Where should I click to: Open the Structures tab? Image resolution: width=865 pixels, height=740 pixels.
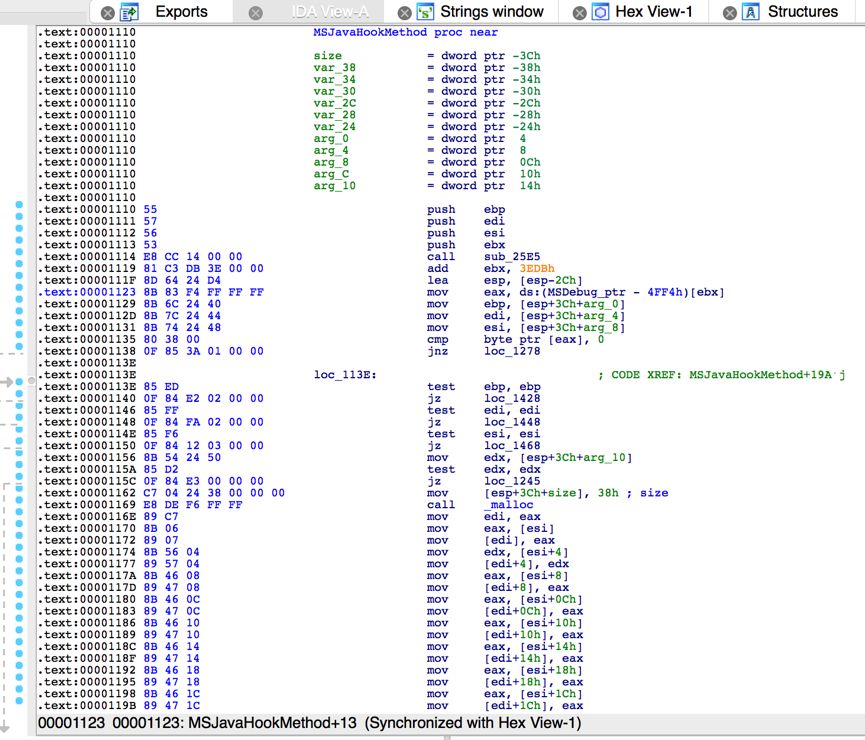803,12
